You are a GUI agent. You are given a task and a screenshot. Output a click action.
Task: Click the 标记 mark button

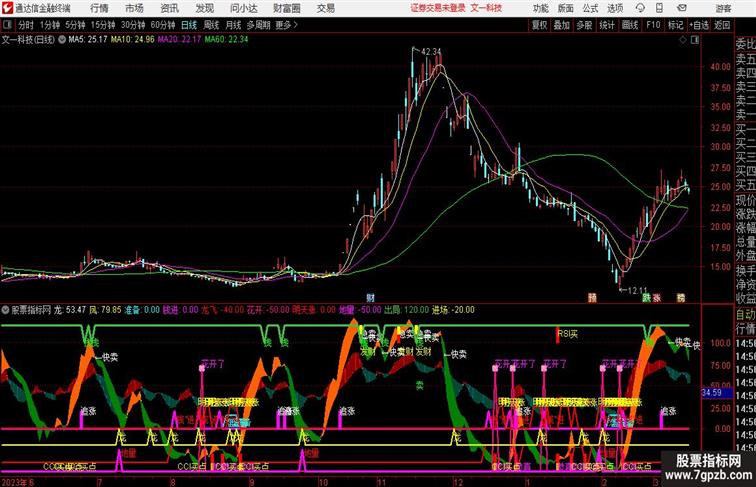point(675,25)
